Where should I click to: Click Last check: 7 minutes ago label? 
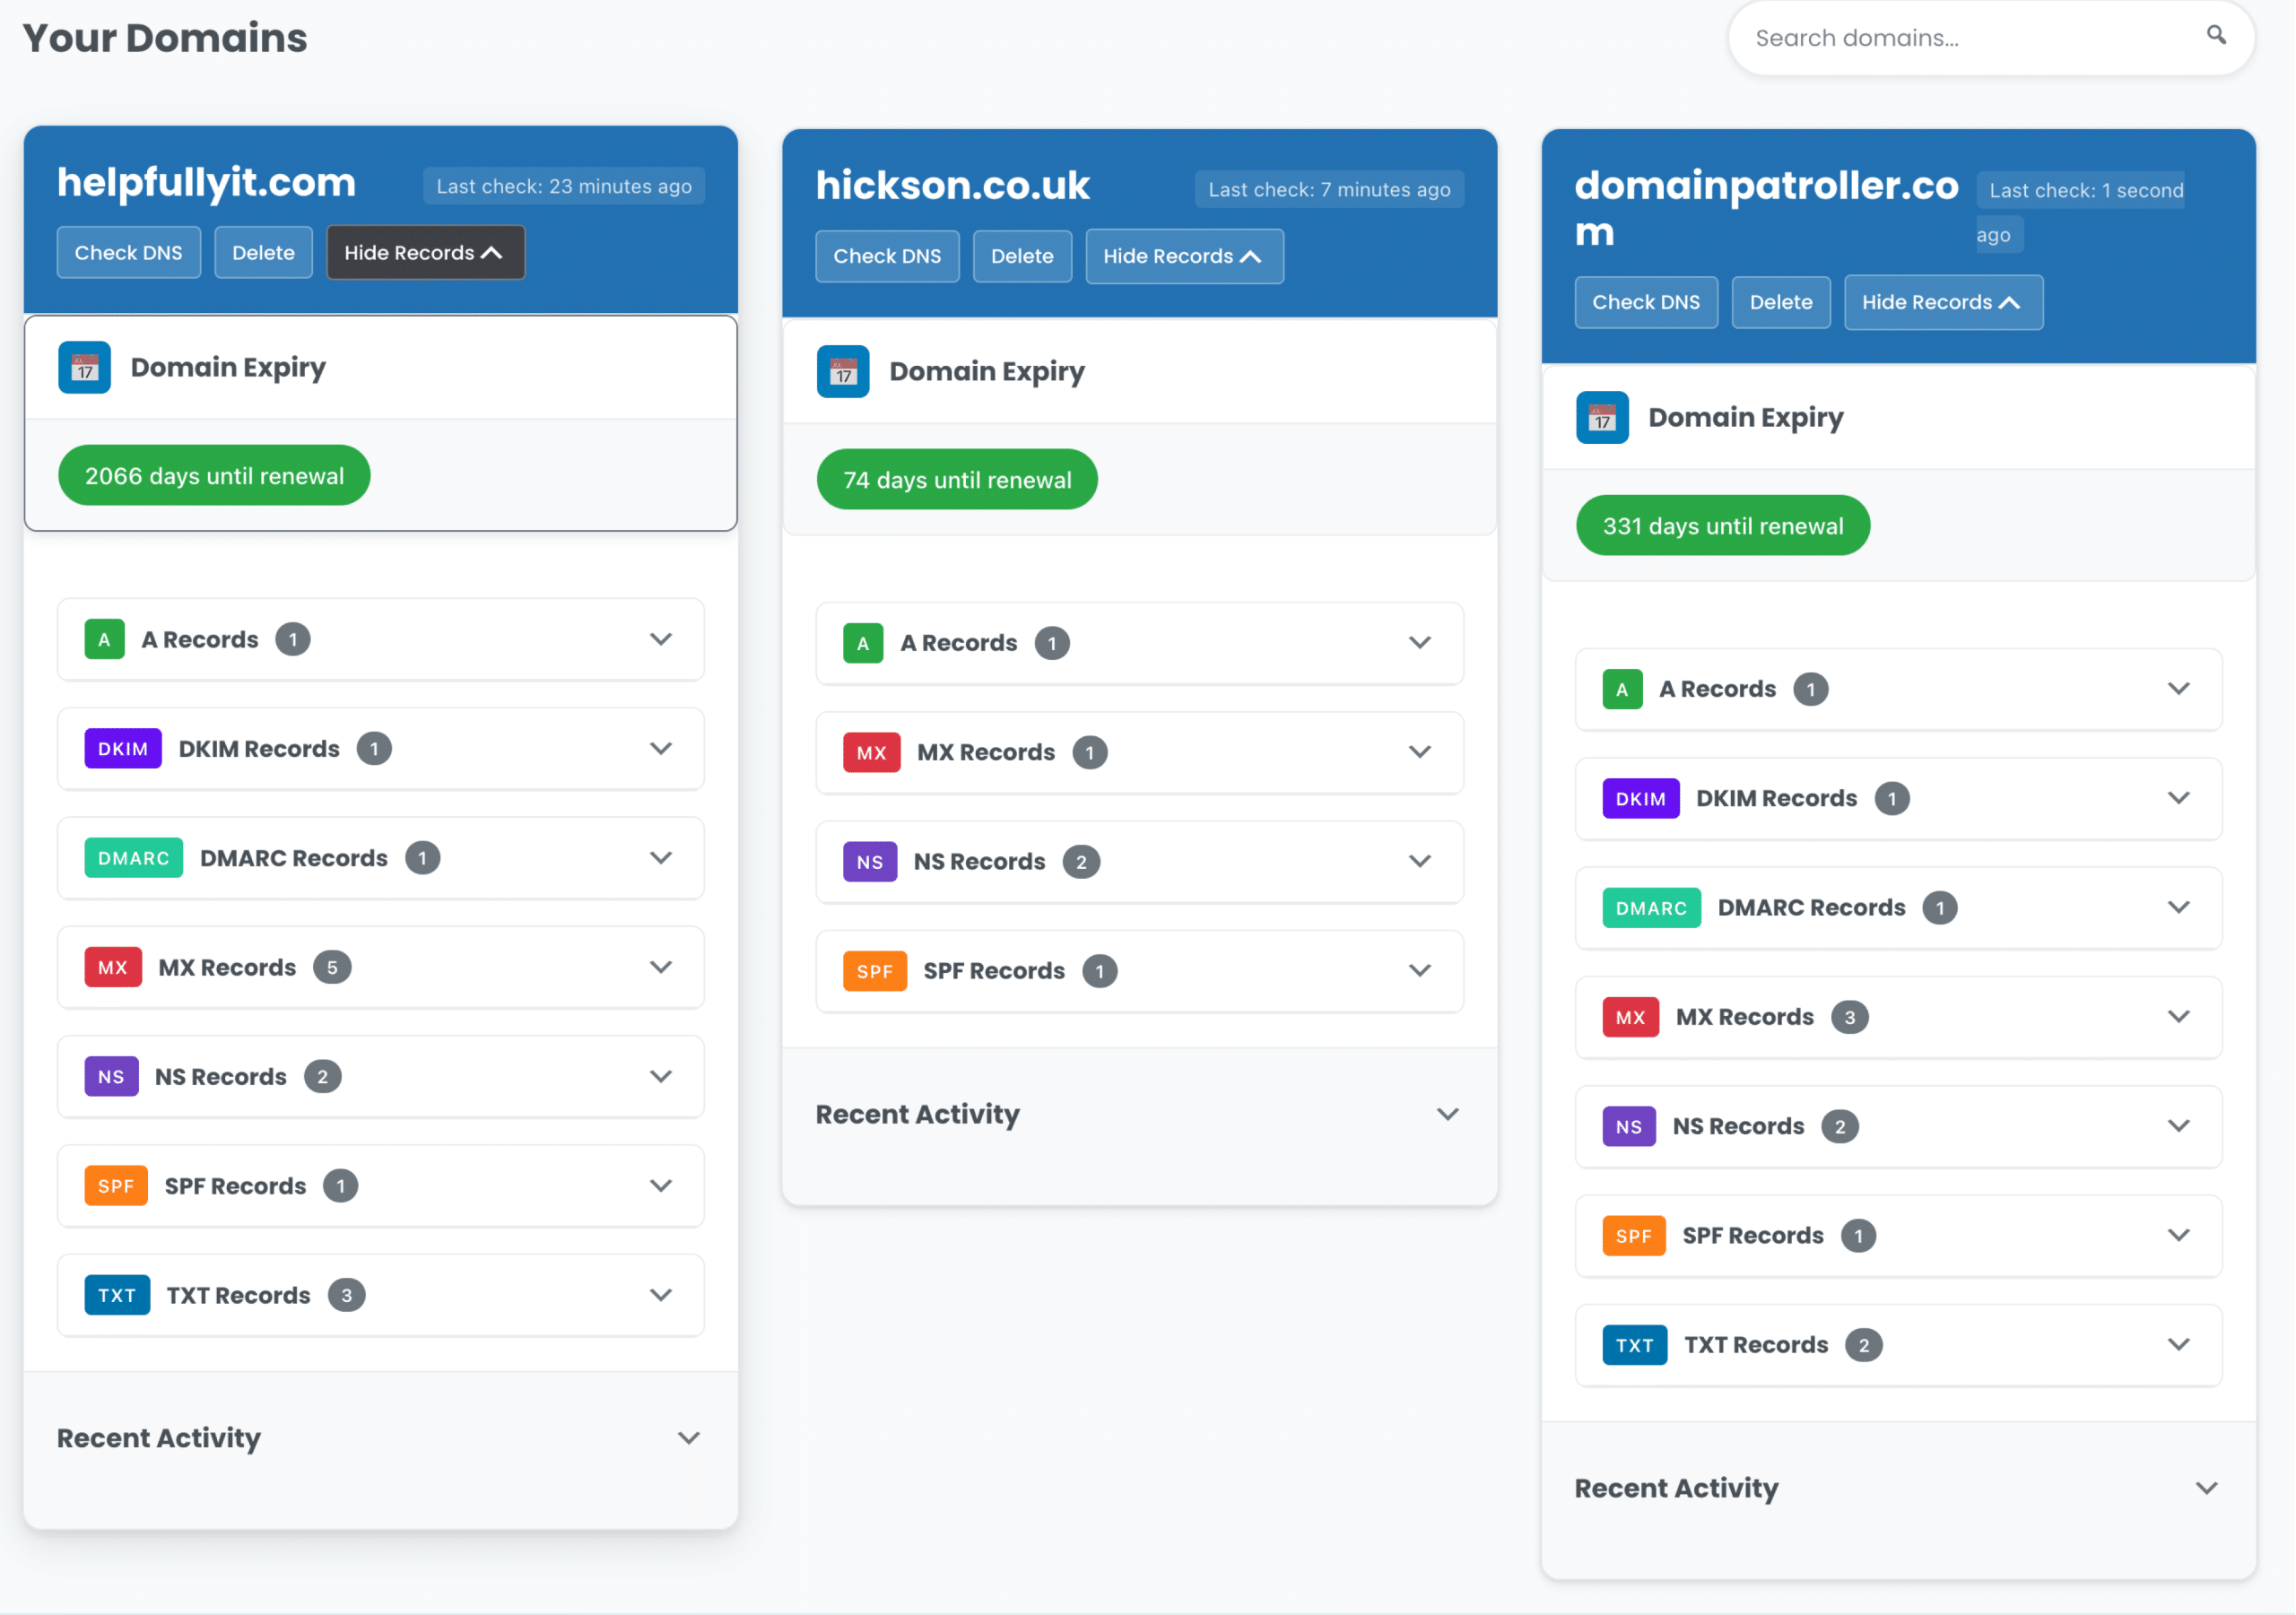tap(1329, 190)
